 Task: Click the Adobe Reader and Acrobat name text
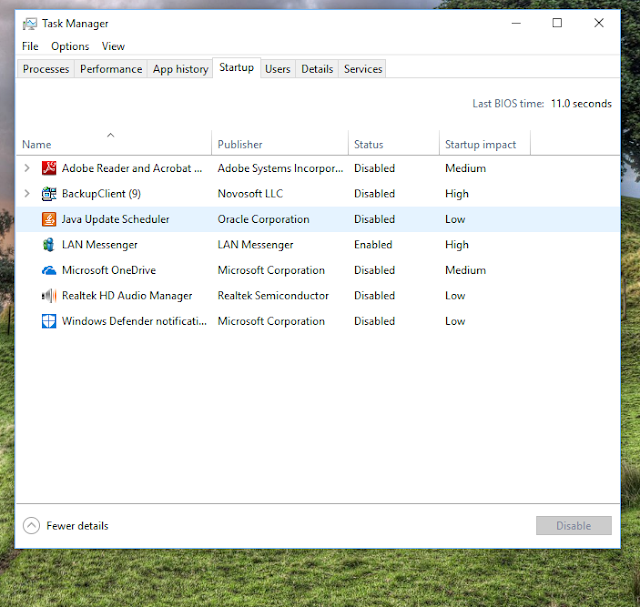[x=132, y=168]
